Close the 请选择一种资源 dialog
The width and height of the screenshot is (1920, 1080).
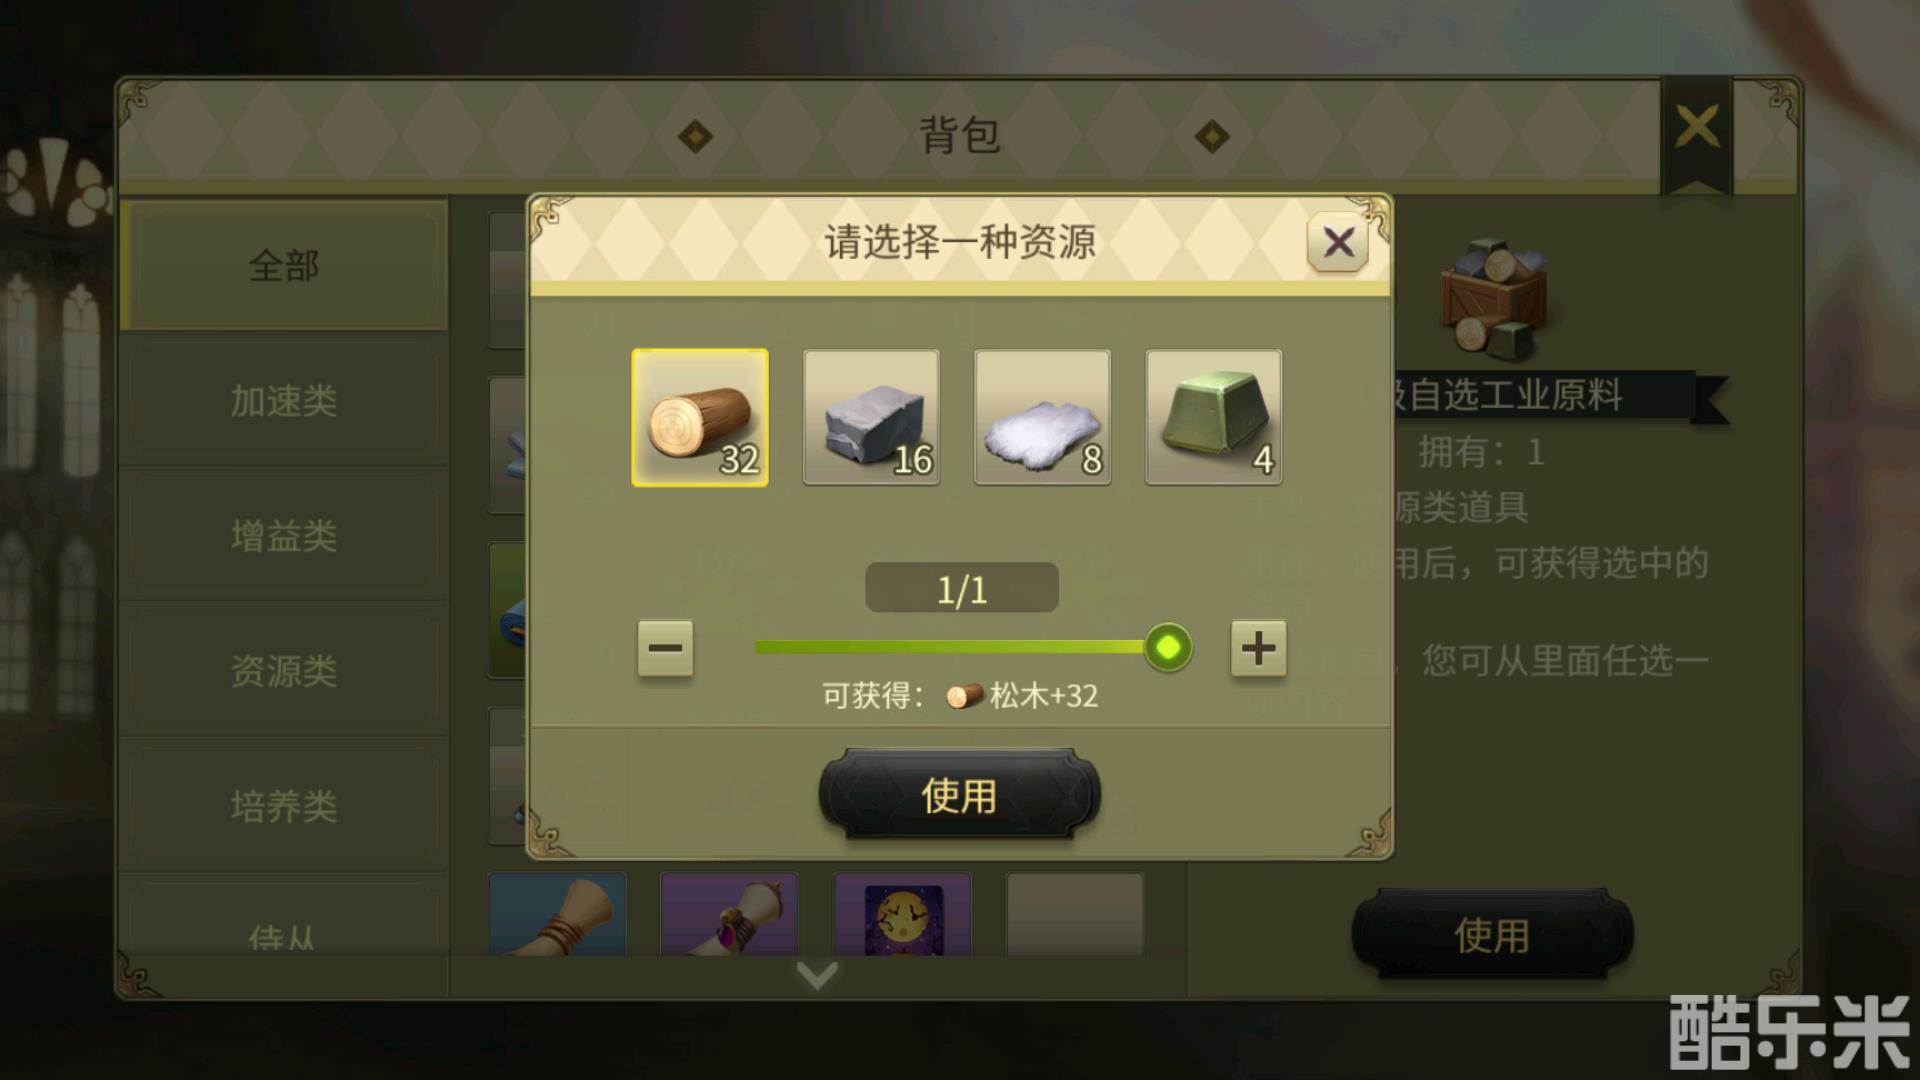[1338, 241]
